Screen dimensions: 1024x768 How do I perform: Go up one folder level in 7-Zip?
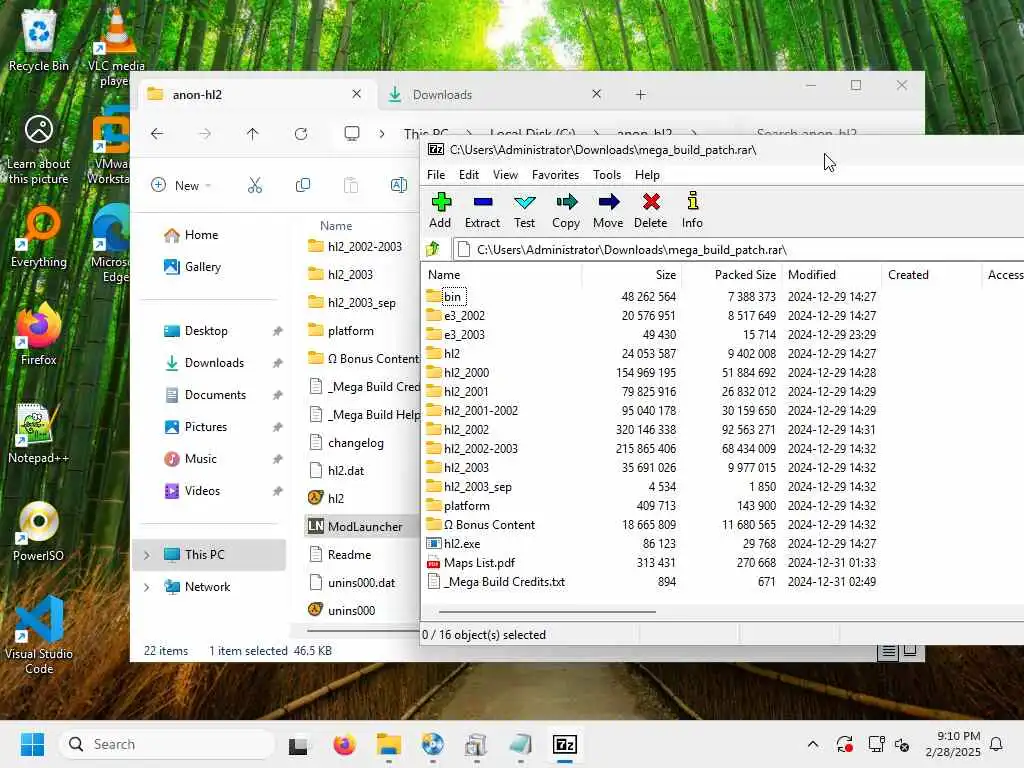[x=432, y=249]
